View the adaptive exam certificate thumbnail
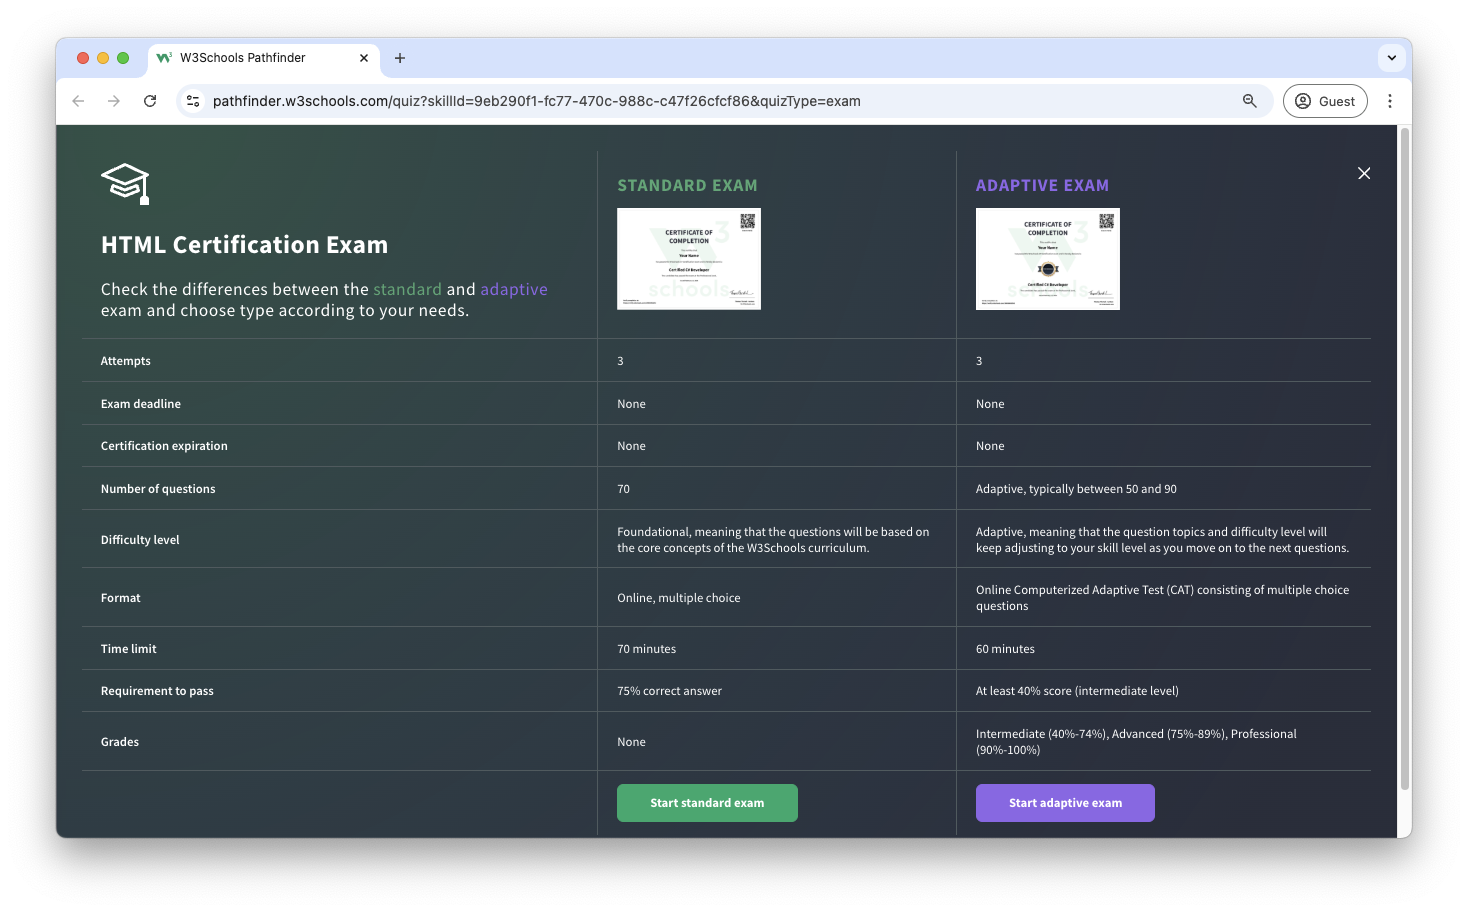The height and width of the screenshot is (912, 1468). point(1047,259)
